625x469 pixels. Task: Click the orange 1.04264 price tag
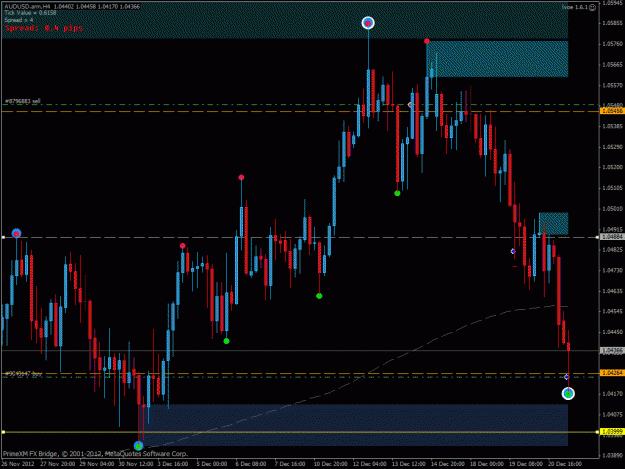(611, 373)
